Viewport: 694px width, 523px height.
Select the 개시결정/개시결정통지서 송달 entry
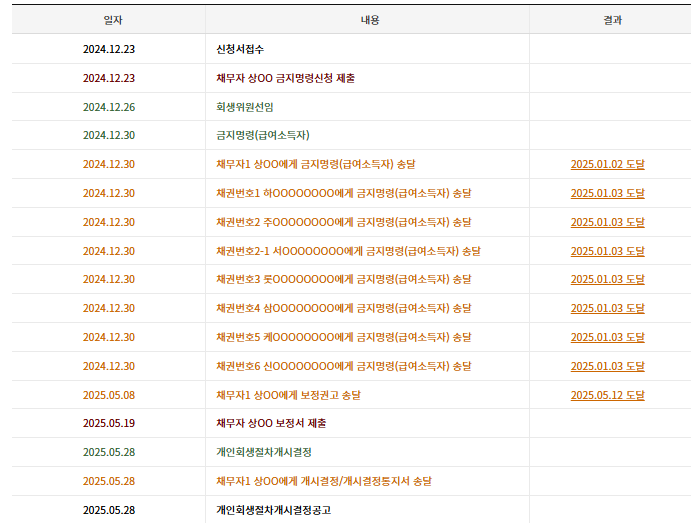(324, 481)
